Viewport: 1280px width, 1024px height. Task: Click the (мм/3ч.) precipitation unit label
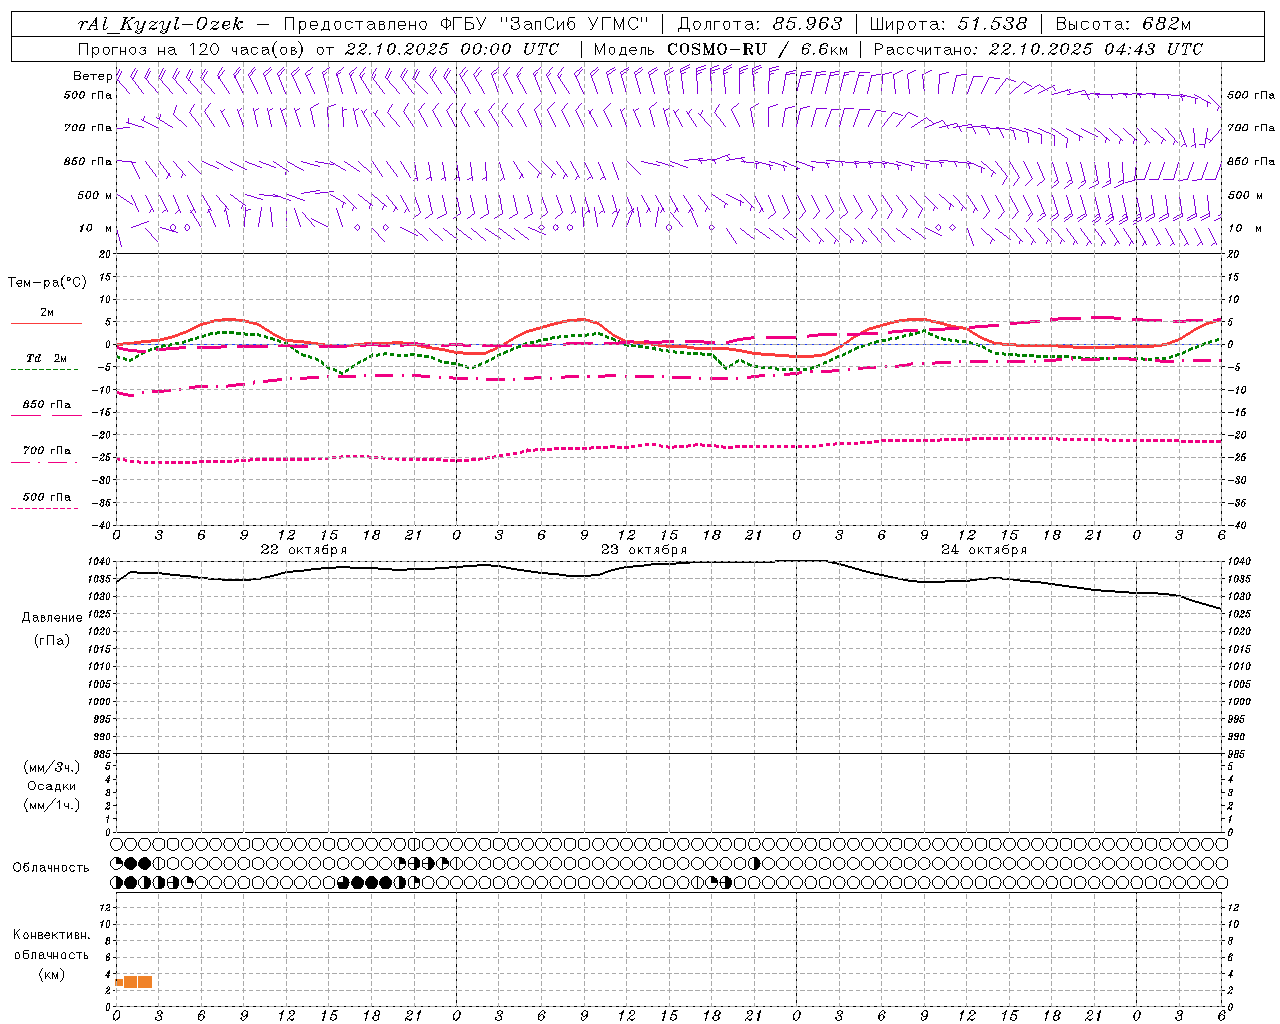pos(52,767)
